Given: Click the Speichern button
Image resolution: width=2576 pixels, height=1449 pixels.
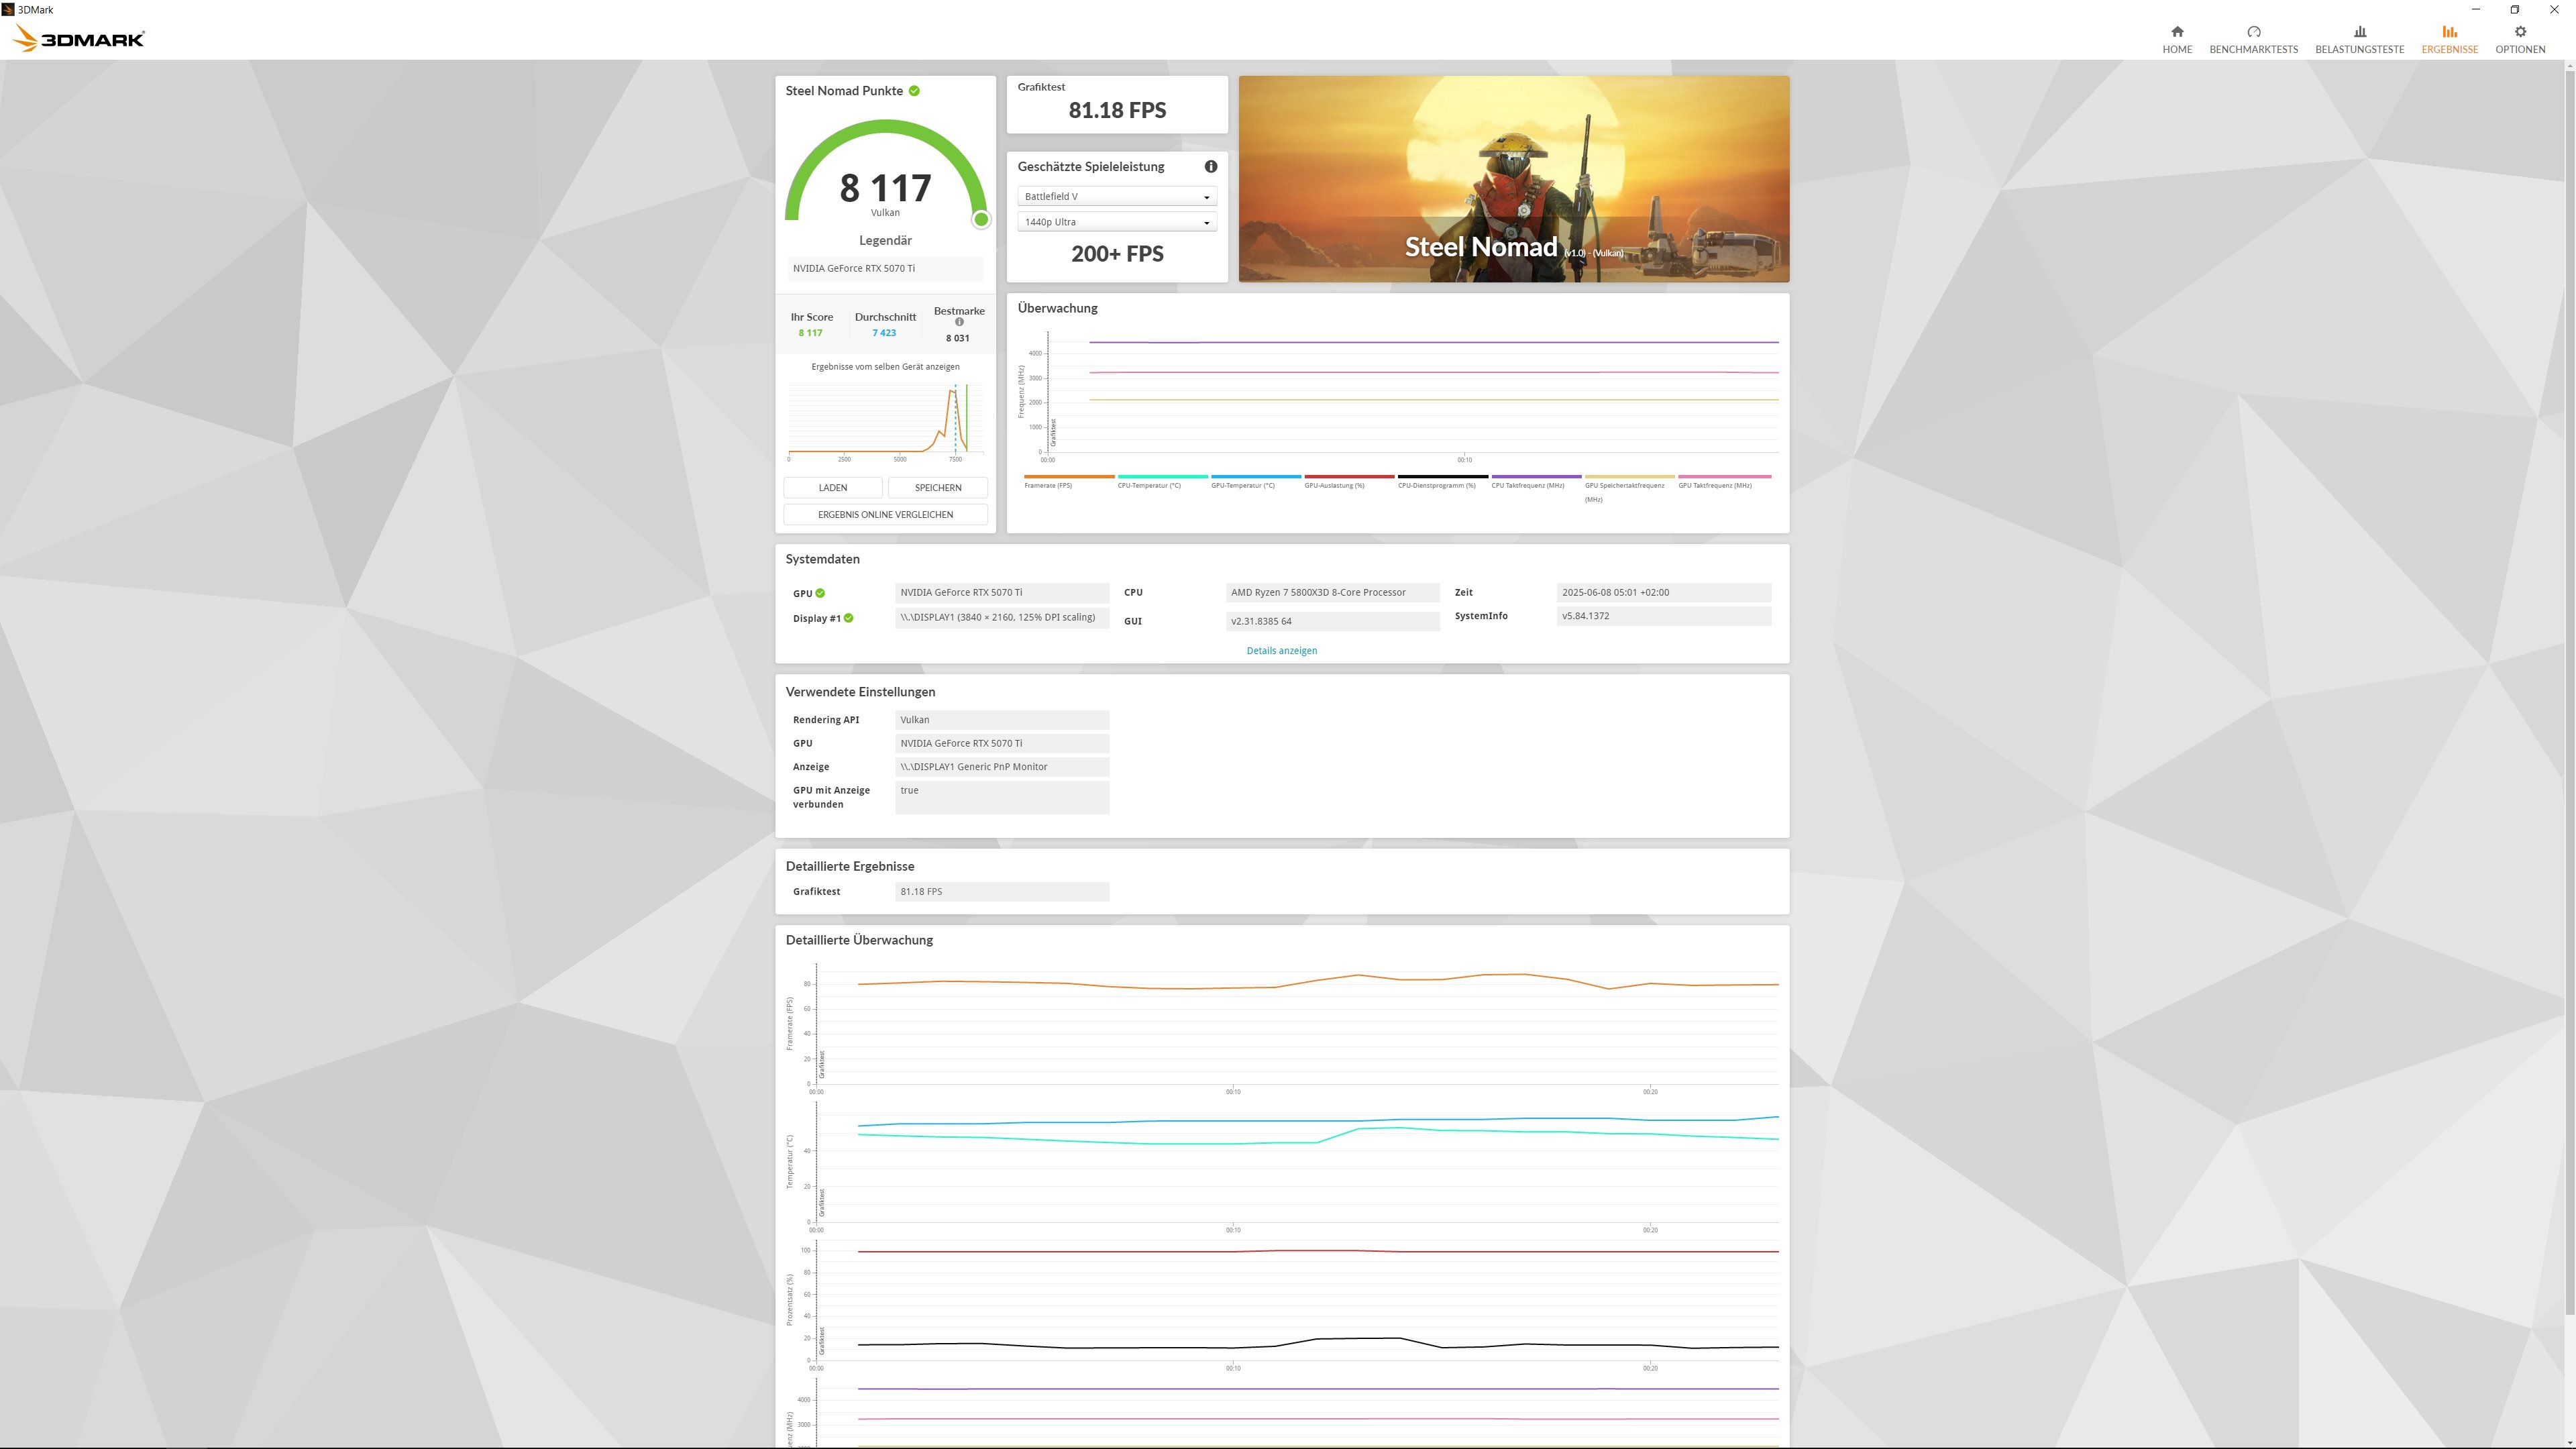Looking at the screenshot, I should pyautogui.click(x=937, y=488).
